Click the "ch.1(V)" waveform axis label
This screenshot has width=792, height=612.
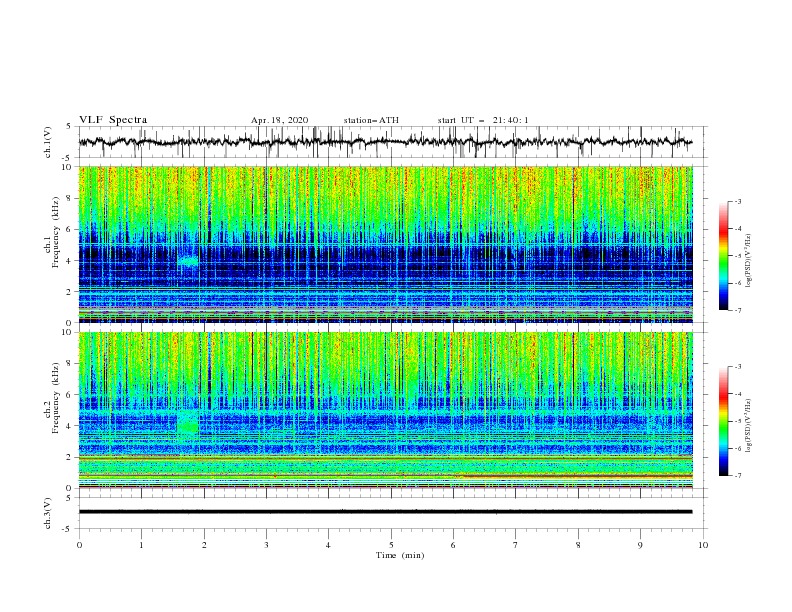click(x=48, y=142)
